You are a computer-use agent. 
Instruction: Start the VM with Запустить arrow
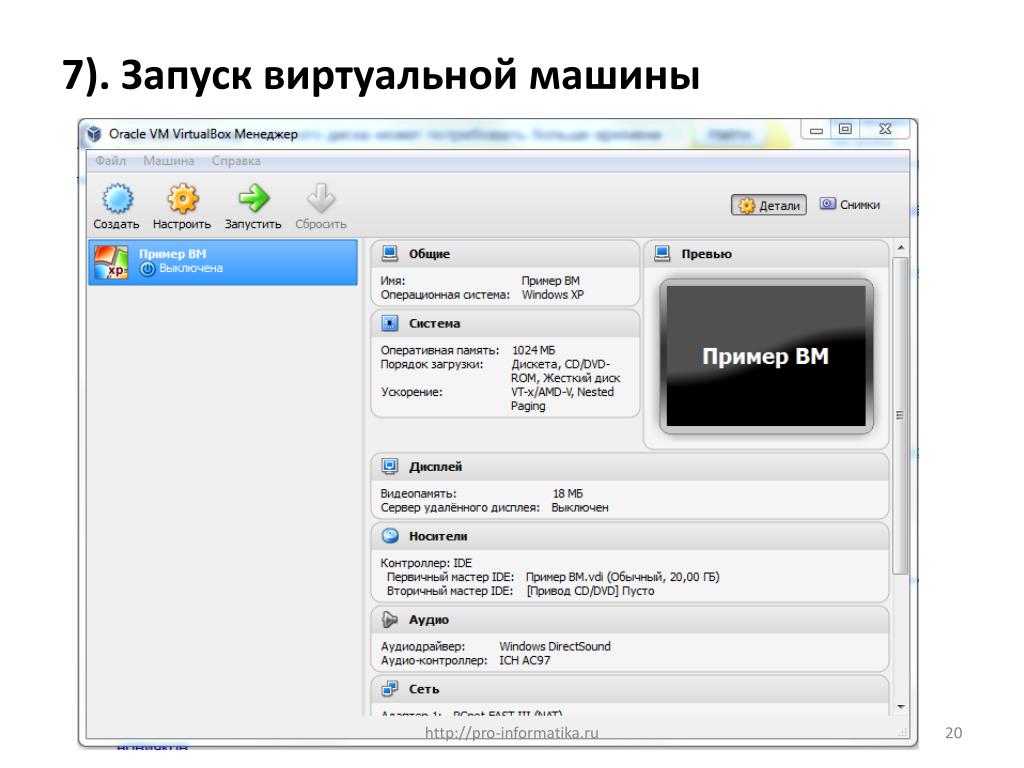point(253,199)
